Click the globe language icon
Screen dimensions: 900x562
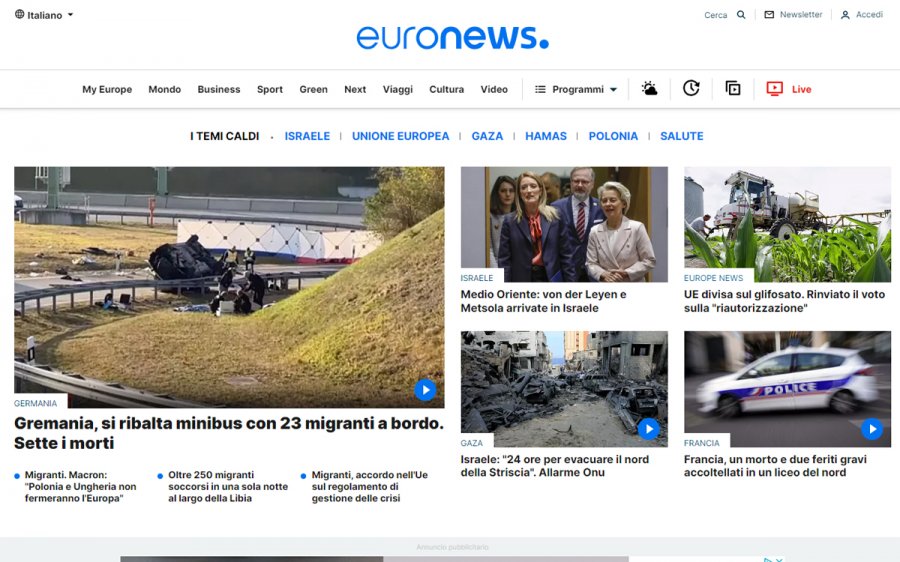[x=20, y=14]
